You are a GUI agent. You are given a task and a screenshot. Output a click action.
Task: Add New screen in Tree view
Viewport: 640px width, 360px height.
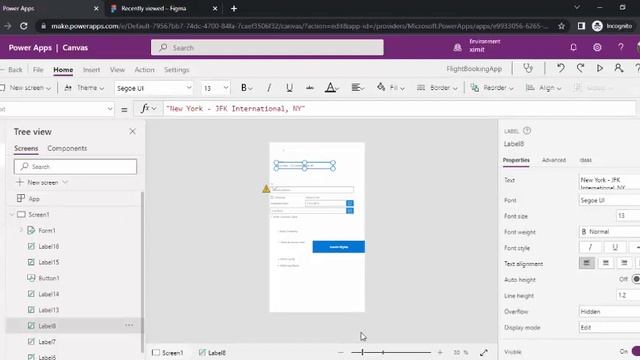point(42,182)
